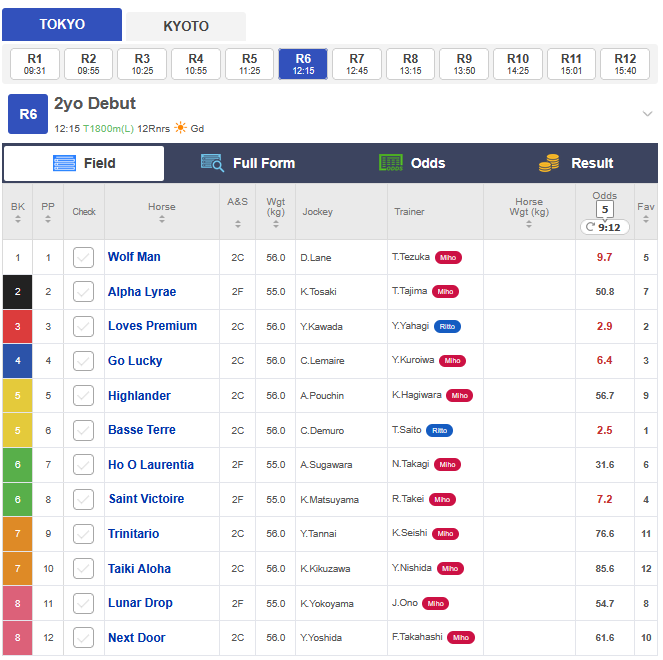Select race R2 at 09:55
Image resolution: width=663 pixels, height=660 pixels.
point(88,64)
